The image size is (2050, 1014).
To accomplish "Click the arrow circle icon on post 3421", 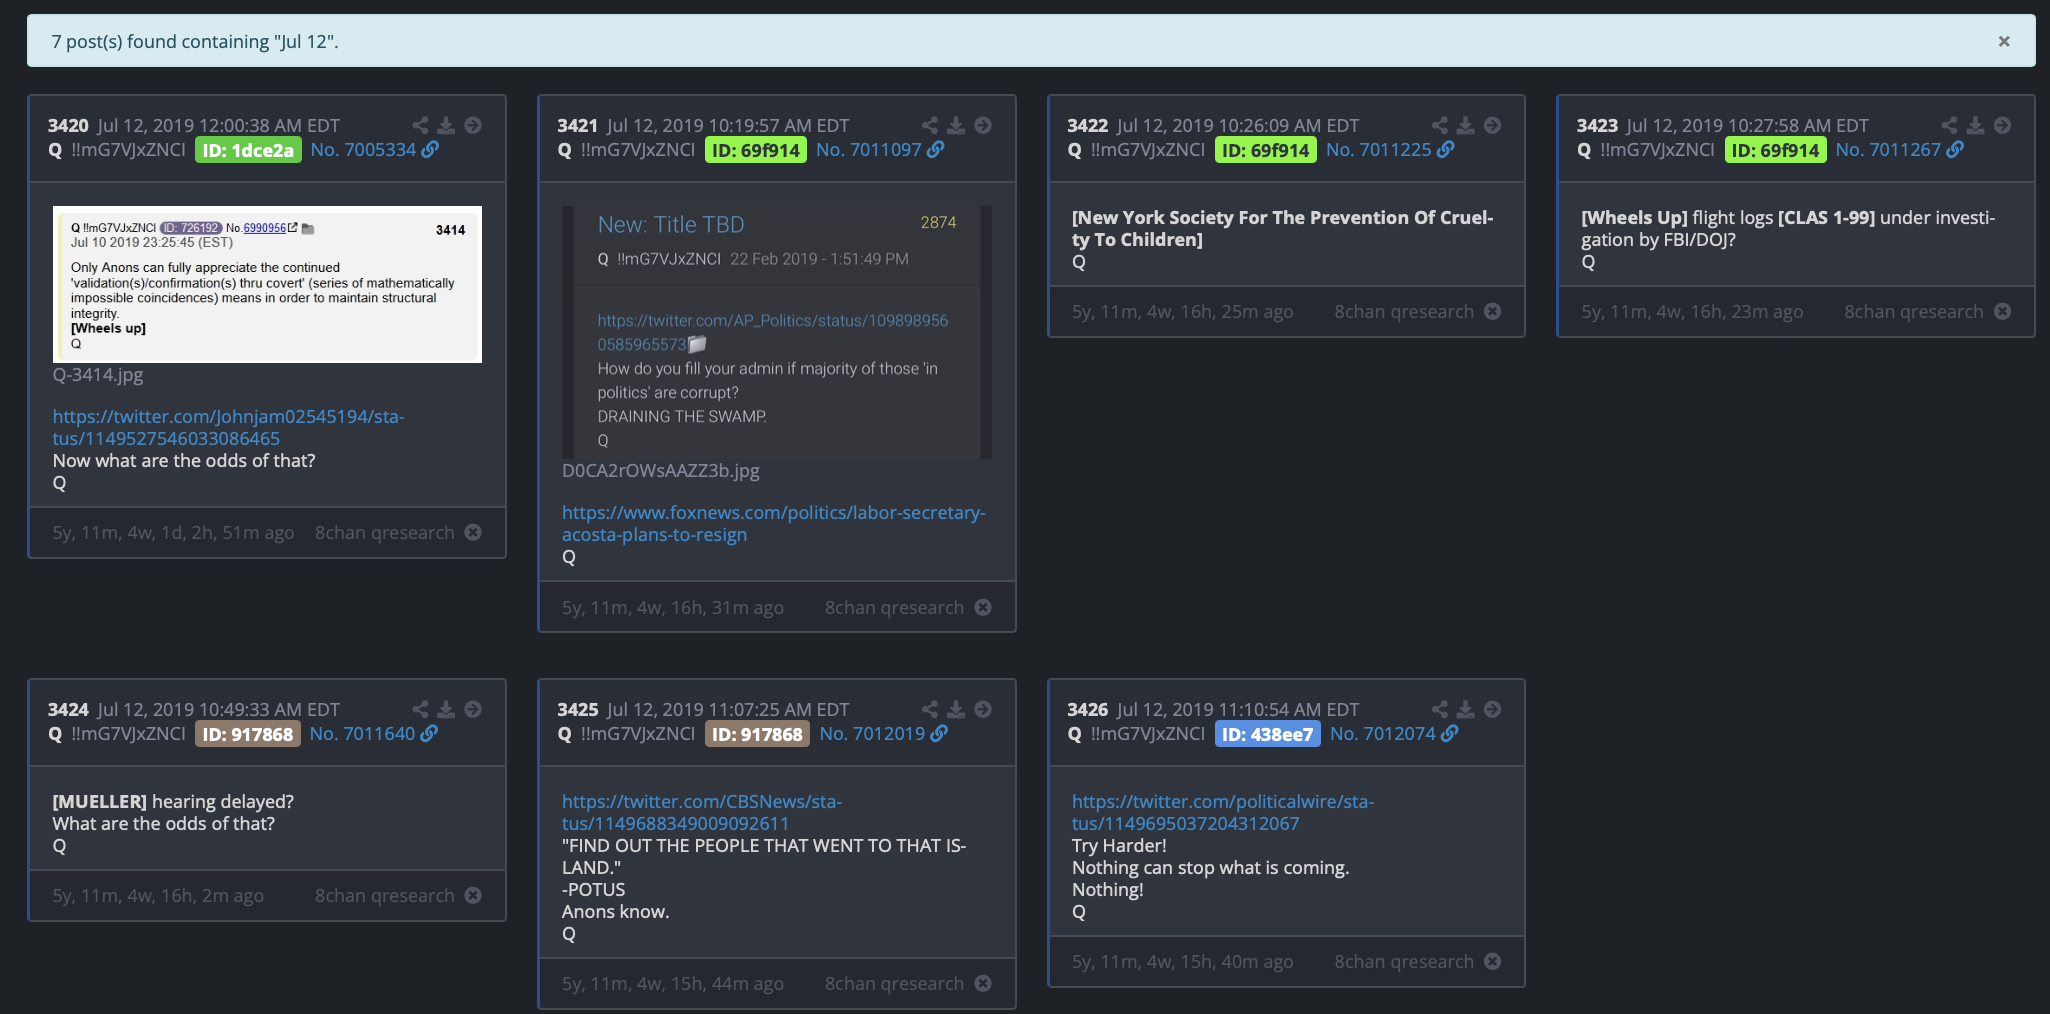I will 983,125.
